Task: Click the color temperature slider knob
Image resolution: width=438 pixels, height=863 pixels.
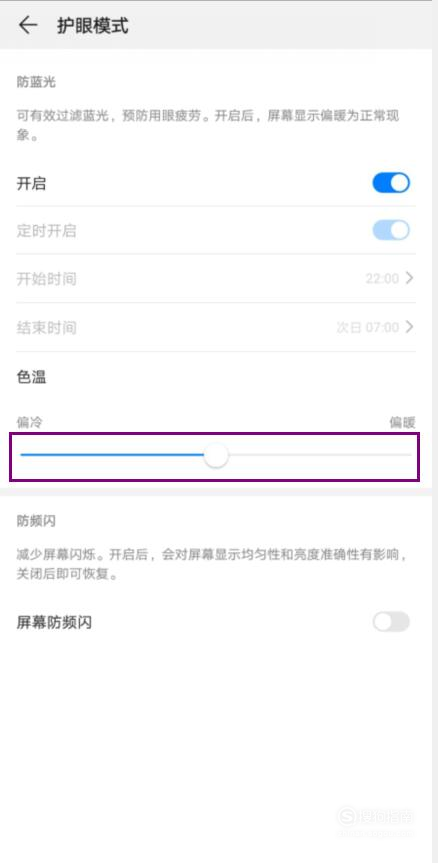Action: pyautogui.click(x=216, y=456)
